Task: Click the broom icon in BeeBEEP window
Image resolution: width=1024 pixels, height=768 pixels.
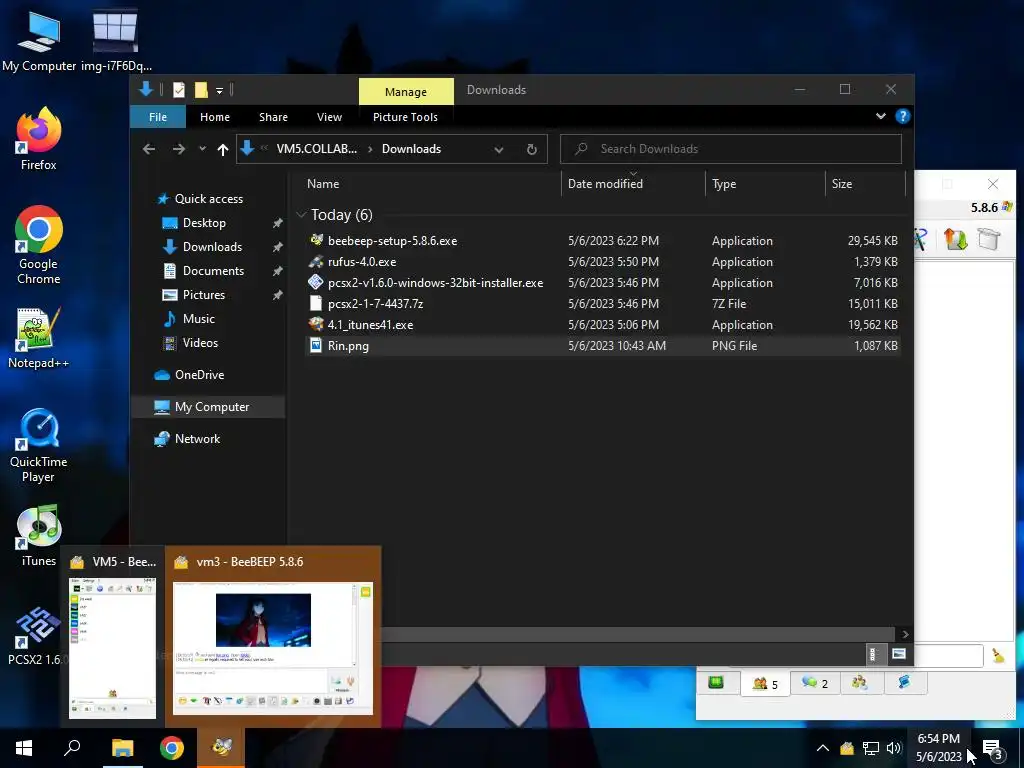Action: pos(998,655)
